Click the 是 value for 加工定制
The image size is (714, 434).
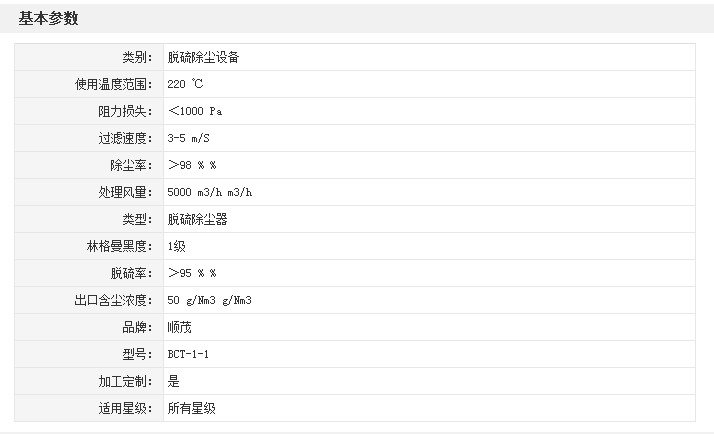(x=173, y=381)
